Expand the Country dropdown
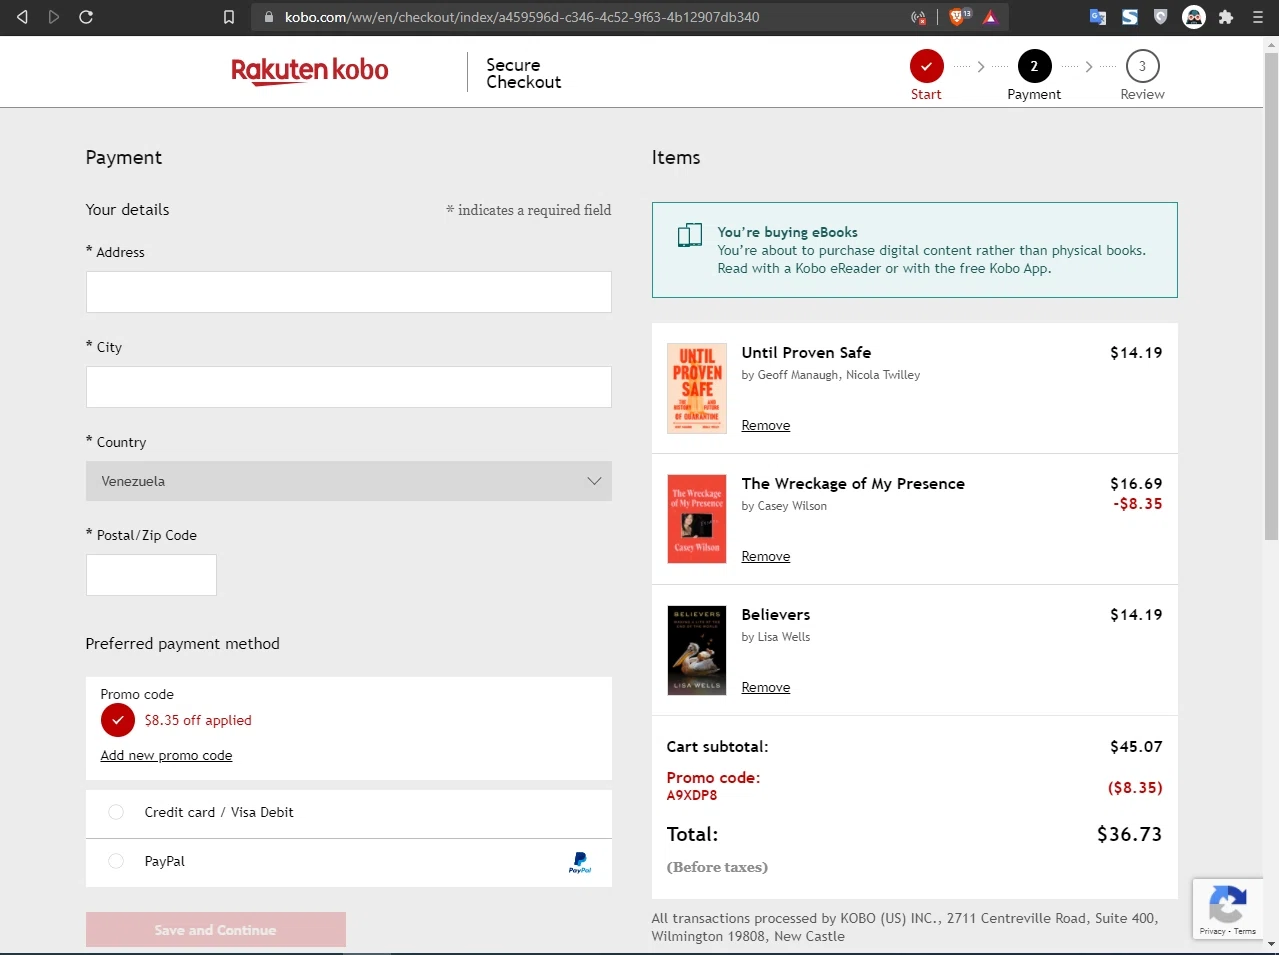 pyautogui.click(x=349, y=481)
